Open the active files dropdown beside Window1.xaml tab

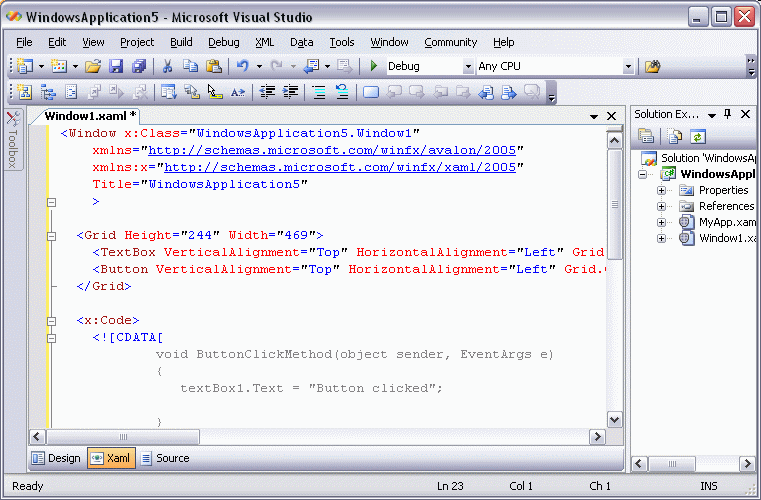pyautogui.click(x=594, y=117)
